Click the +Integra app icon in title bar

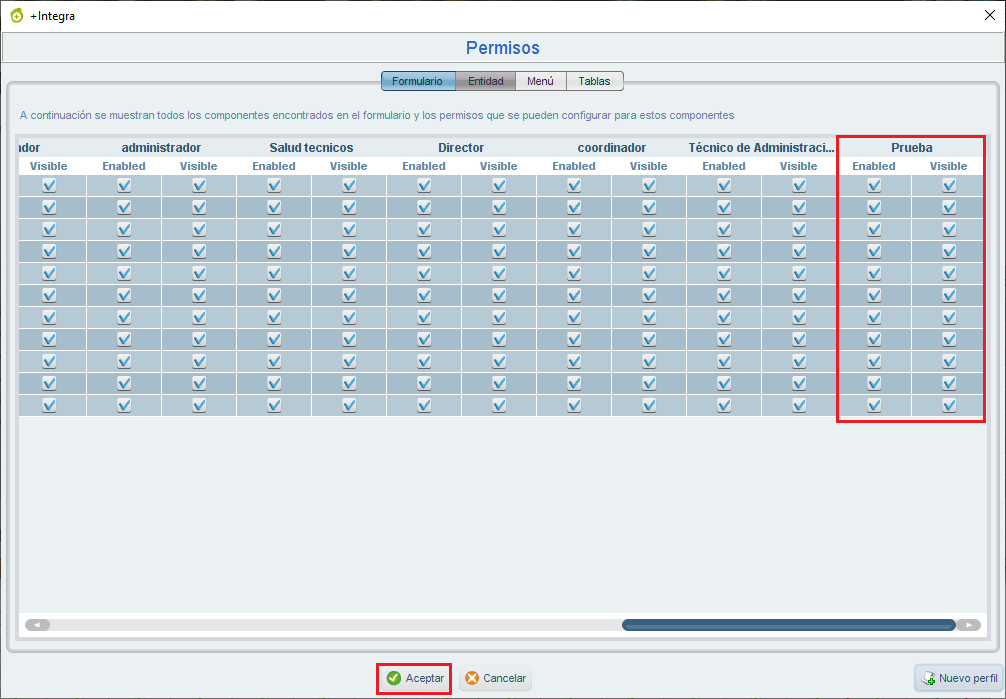click(17, 16)
